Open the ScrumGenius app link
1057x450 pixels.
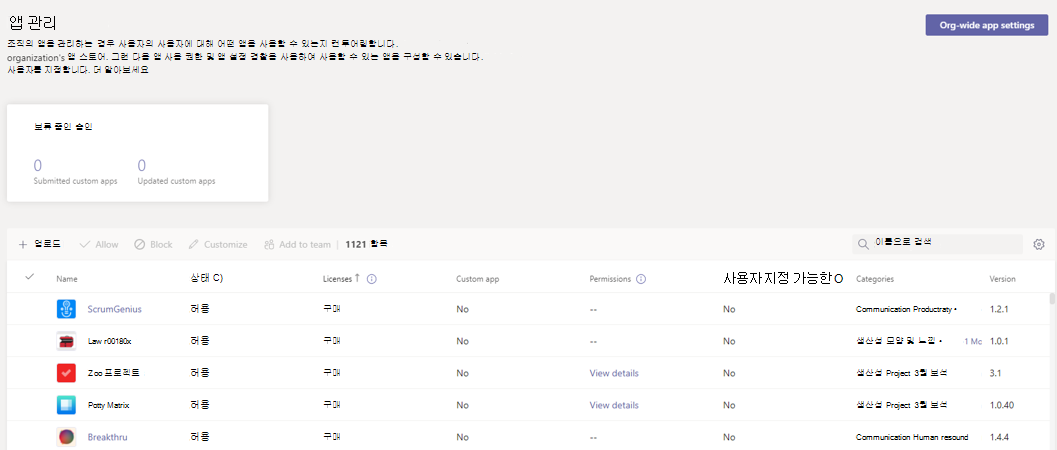[115, 309]
